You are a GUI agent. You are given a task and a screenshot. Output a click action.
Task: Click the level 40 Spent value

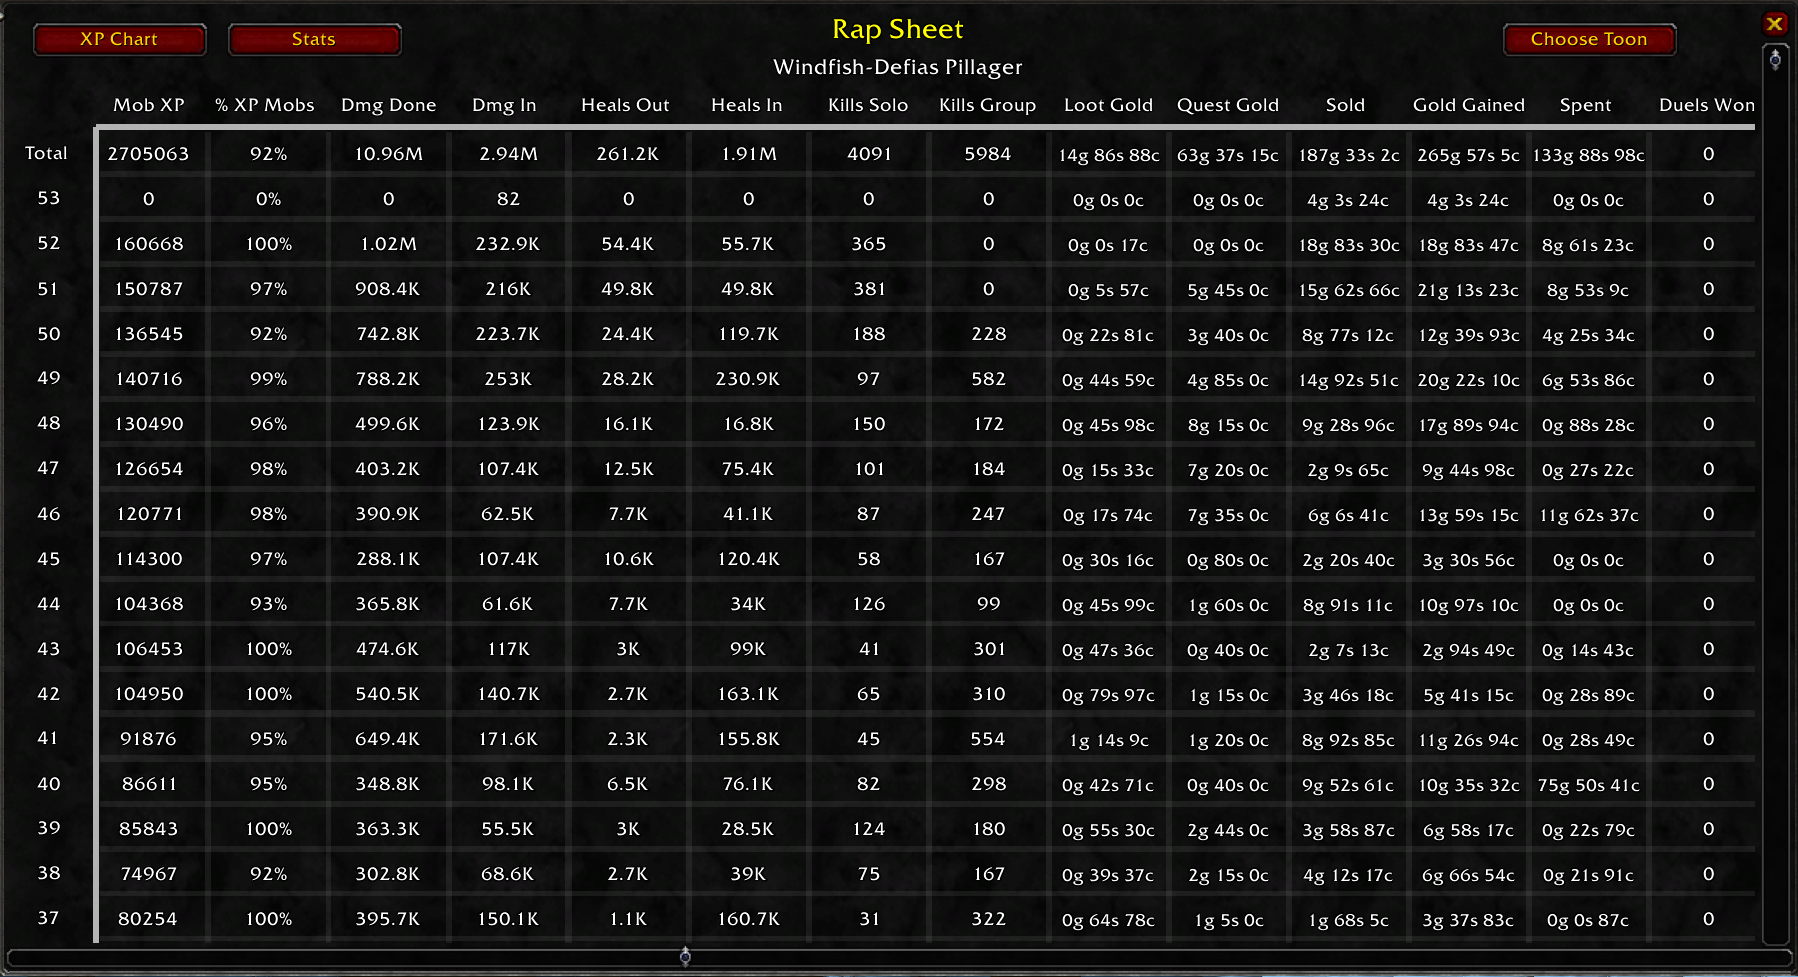[x=1588, y=785]
